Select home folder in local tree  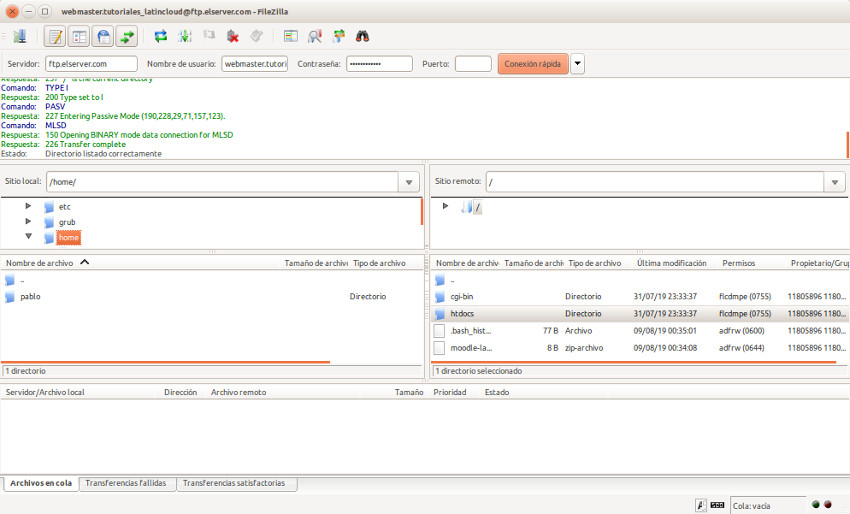(x=69, y=237)
